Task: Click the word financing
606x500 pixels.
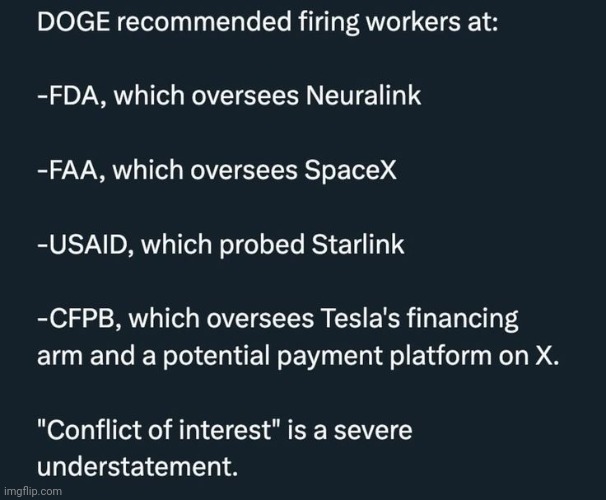Action: click(462, 319)
